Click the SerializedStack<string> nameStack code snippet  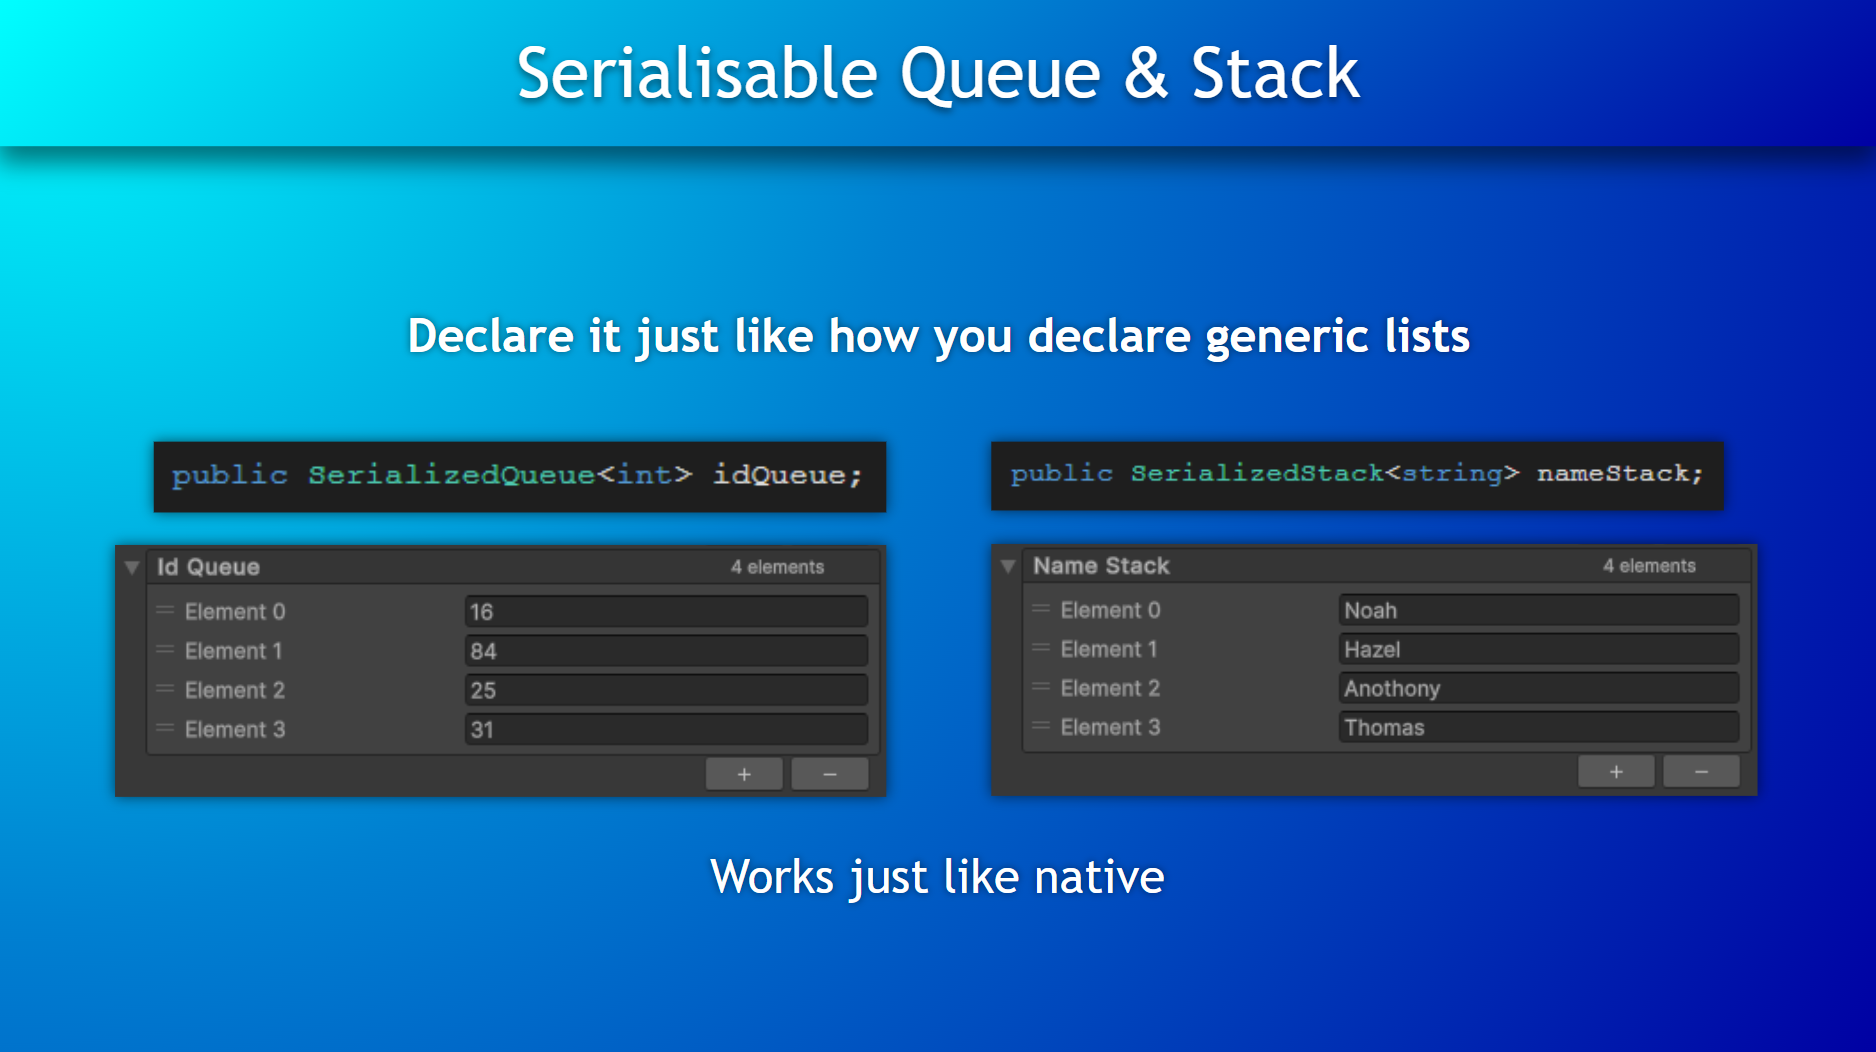click(1357, 475)
